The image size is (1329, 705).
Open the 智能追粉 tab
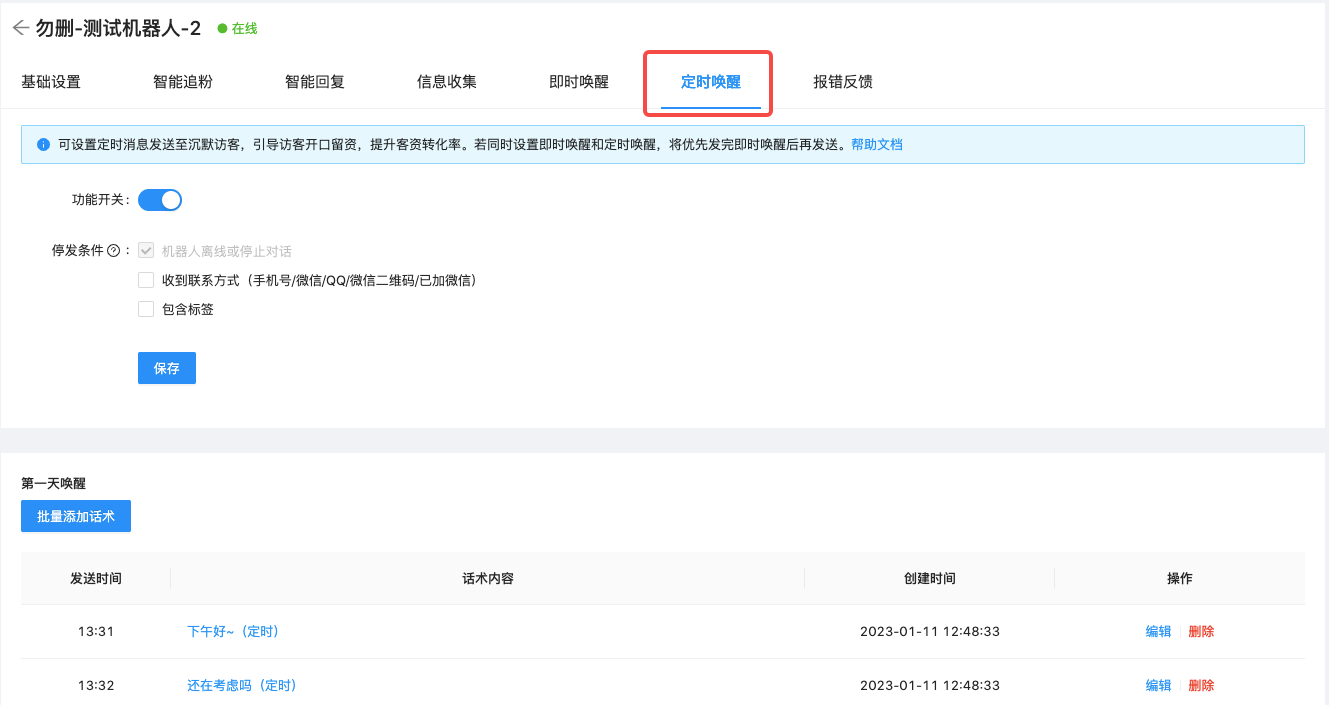[183, 82]
